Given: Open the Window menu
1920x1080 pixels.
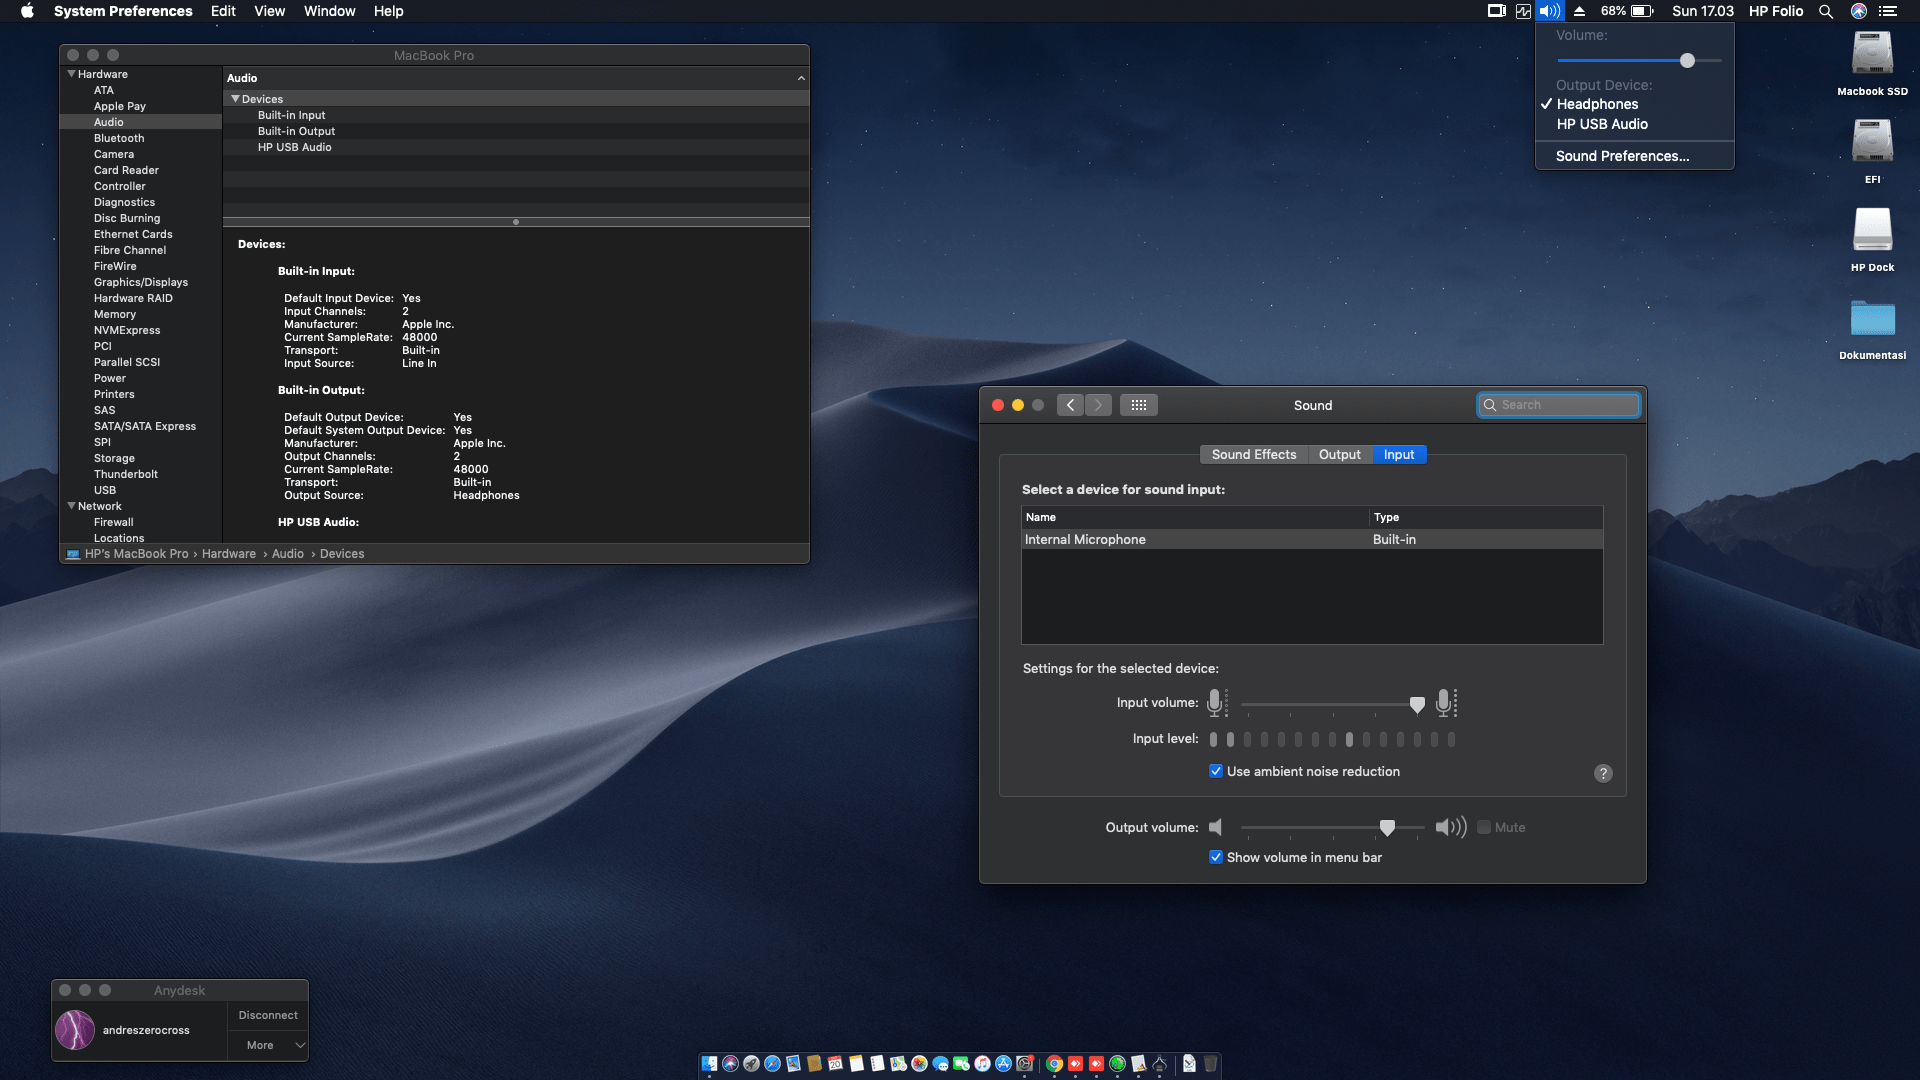Looking at the screenshot, I should 329,11.
